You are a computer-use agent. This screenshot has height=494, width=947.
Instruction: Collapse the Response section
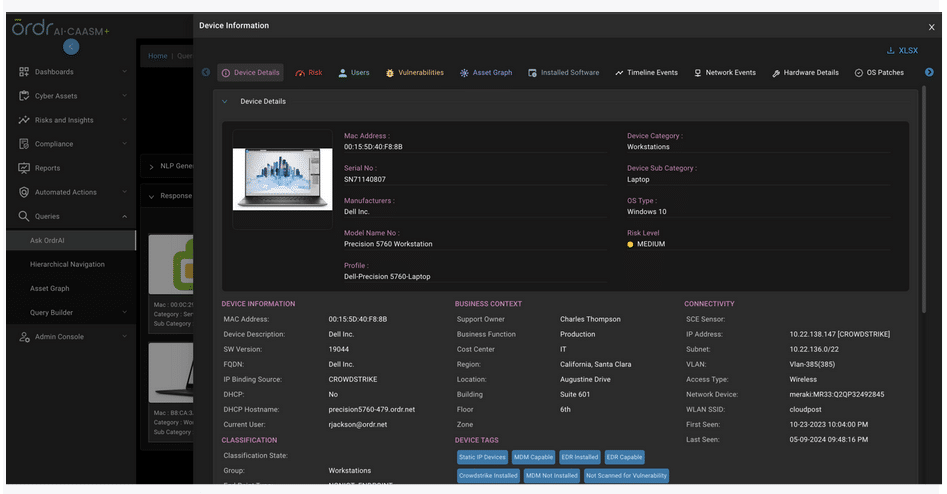tap(151, 196)
